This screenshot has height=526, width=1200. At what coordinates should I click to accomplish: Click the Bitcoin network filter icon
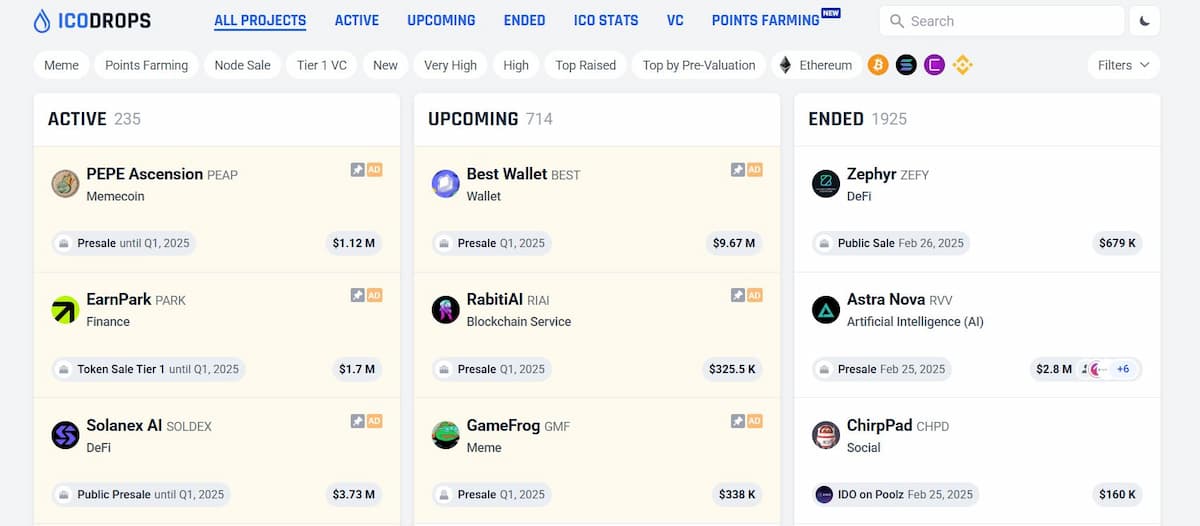point(878,65)
